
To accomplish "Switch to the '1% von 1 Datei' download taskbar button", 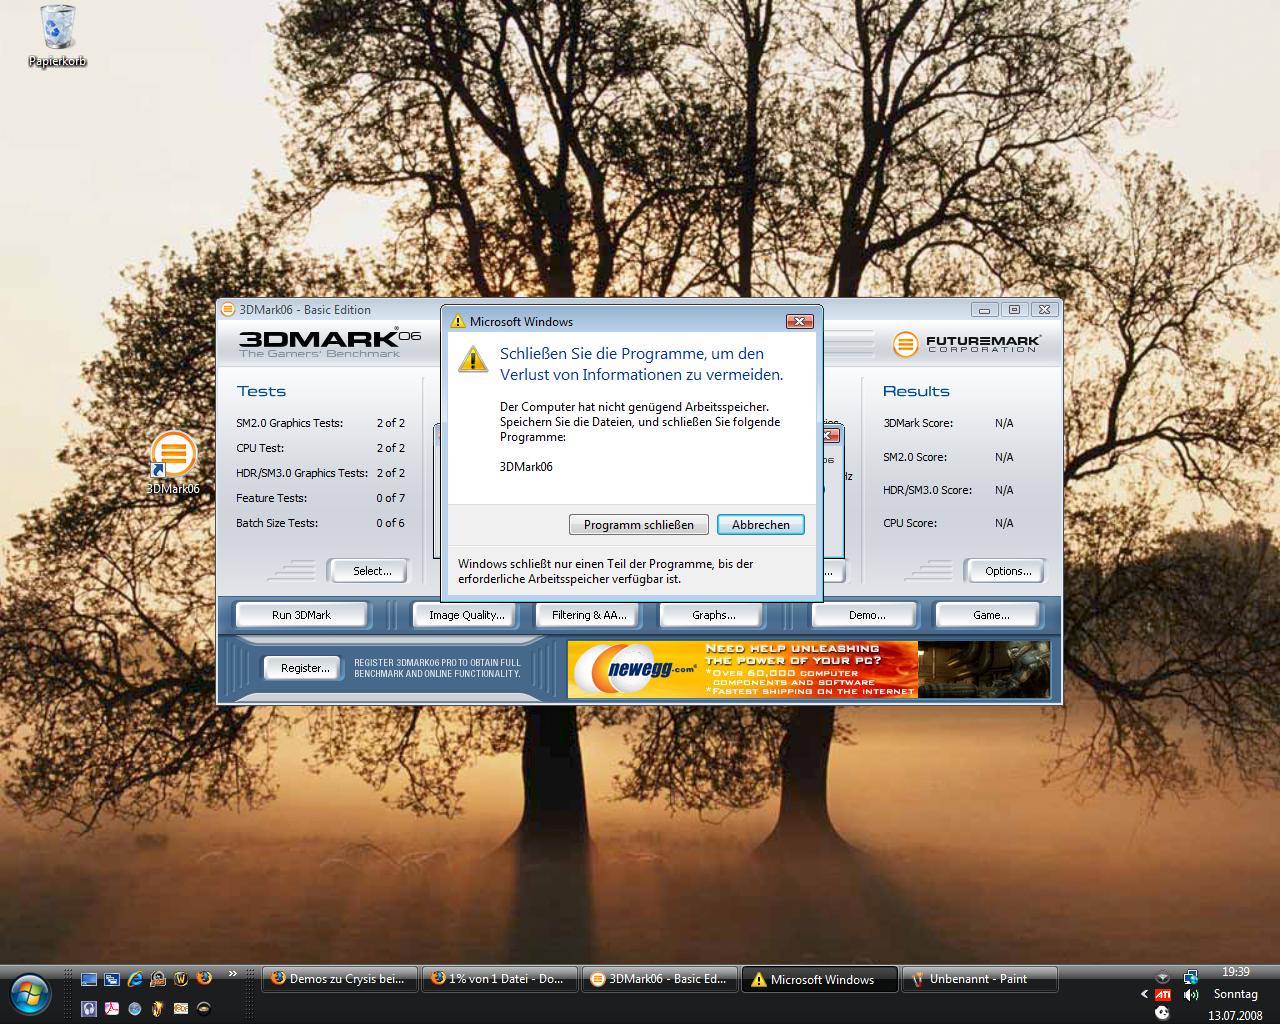I will (x=500, y=979).
